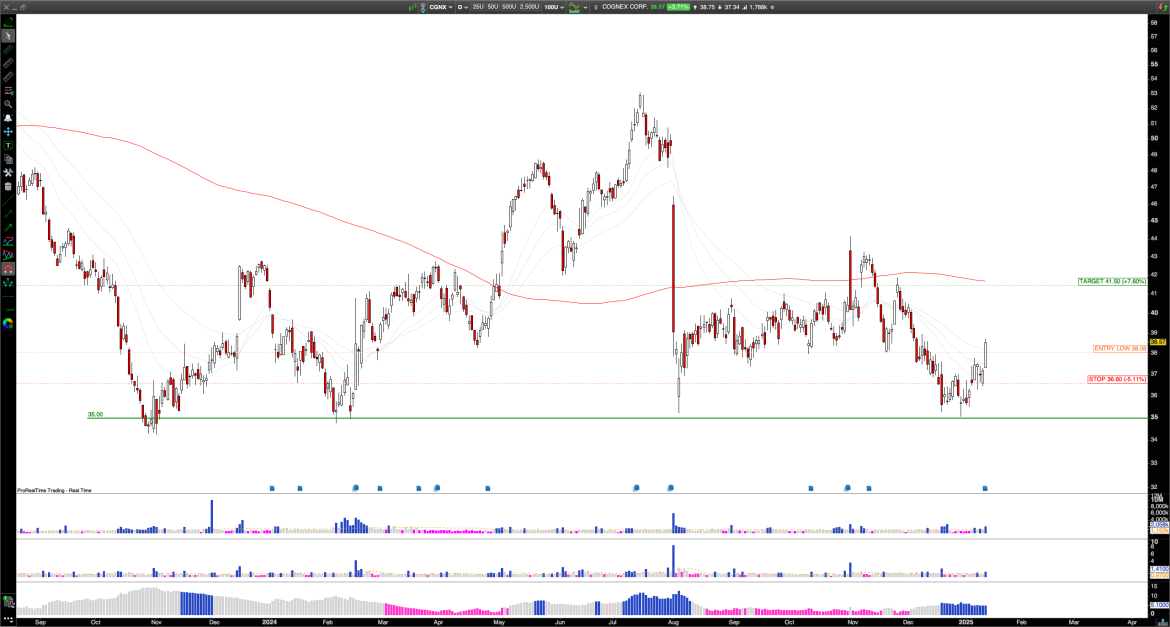Switch chart range to 500U
This screenshot has width=1170, height=627.
click(x=508, y=6)
